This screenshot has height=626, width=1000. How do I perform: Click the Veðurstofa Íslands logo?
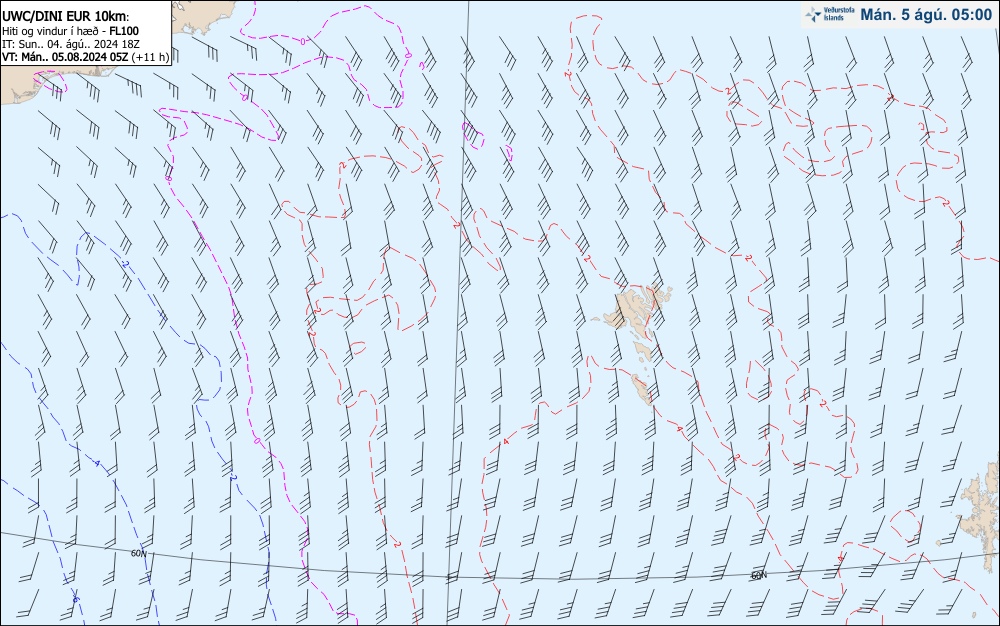tap(830, 14)
